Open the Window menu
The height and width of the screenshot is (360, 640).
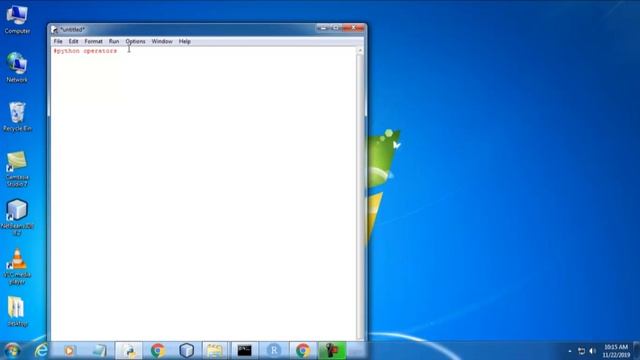tap(162, 41)
